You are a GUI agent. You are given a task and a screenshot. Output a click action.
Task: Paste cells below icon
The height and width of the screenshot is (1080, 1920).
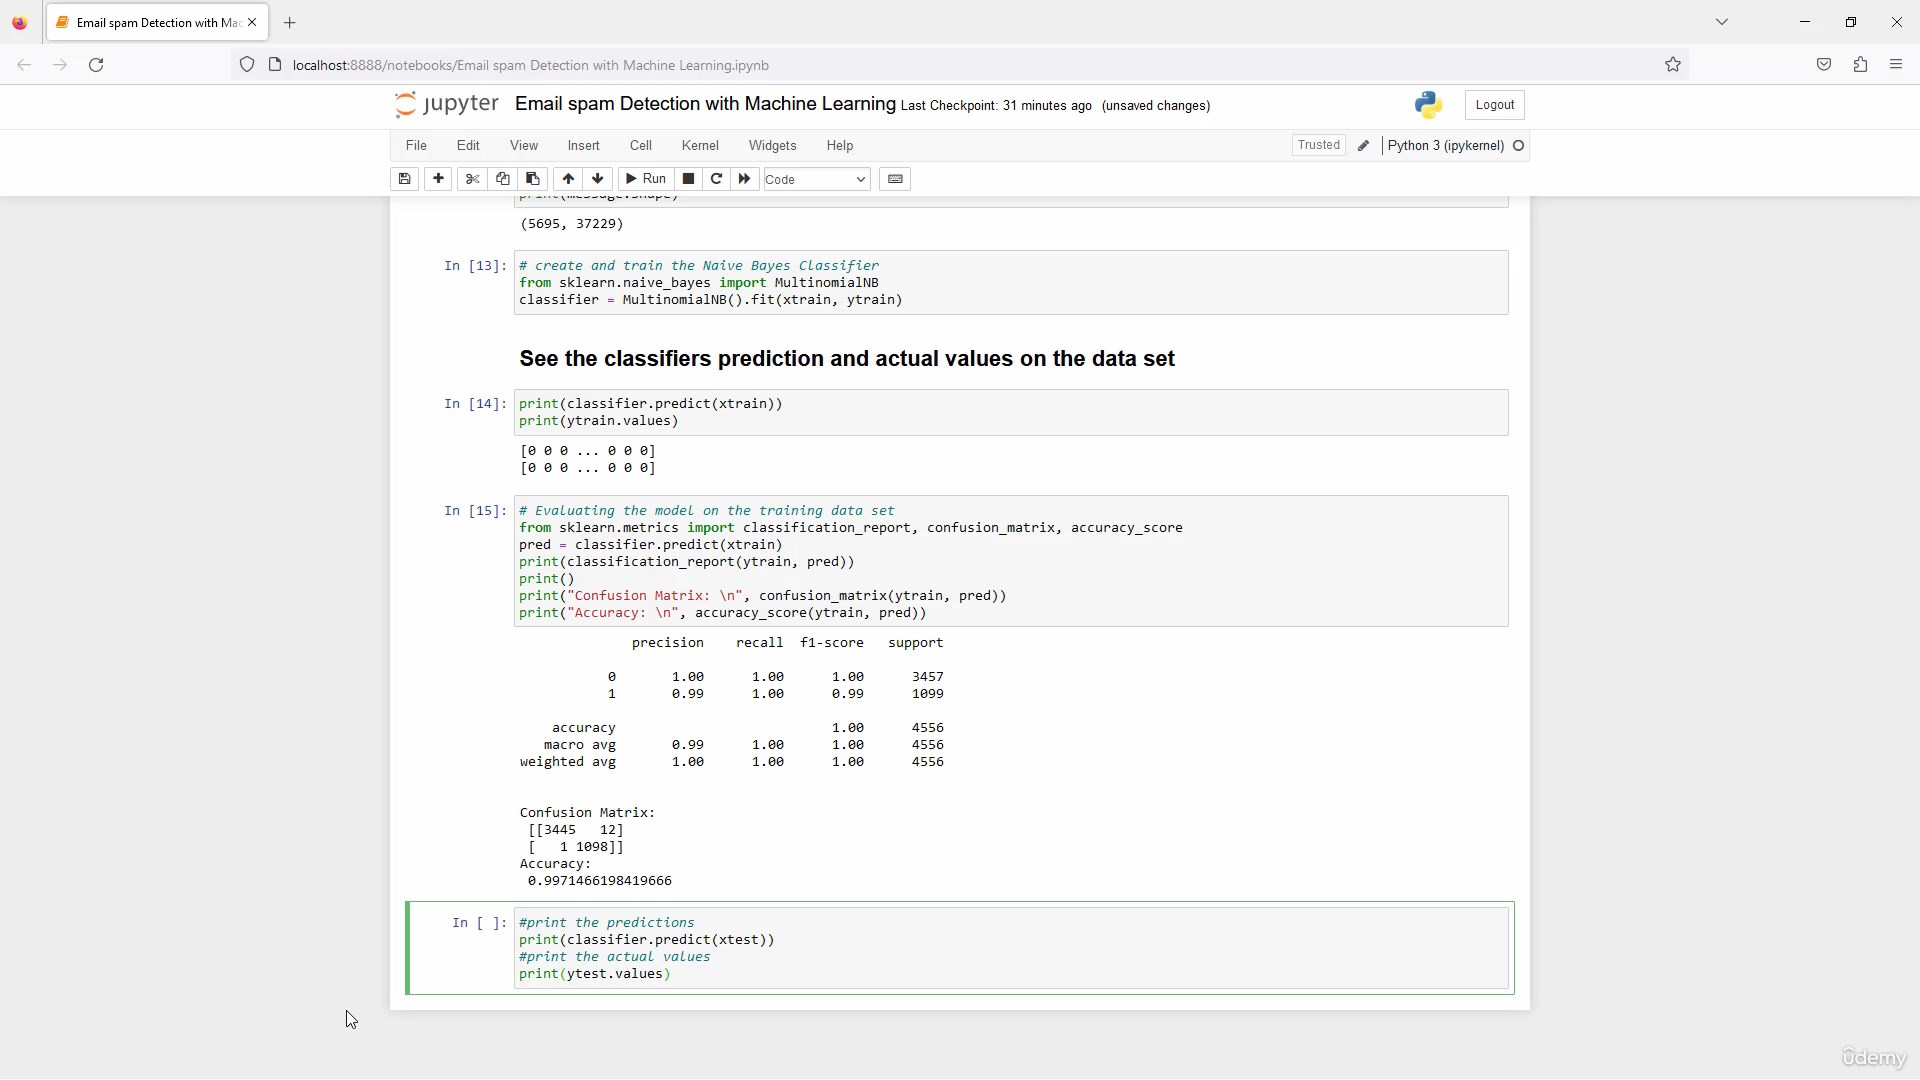[x=532, y=179]
